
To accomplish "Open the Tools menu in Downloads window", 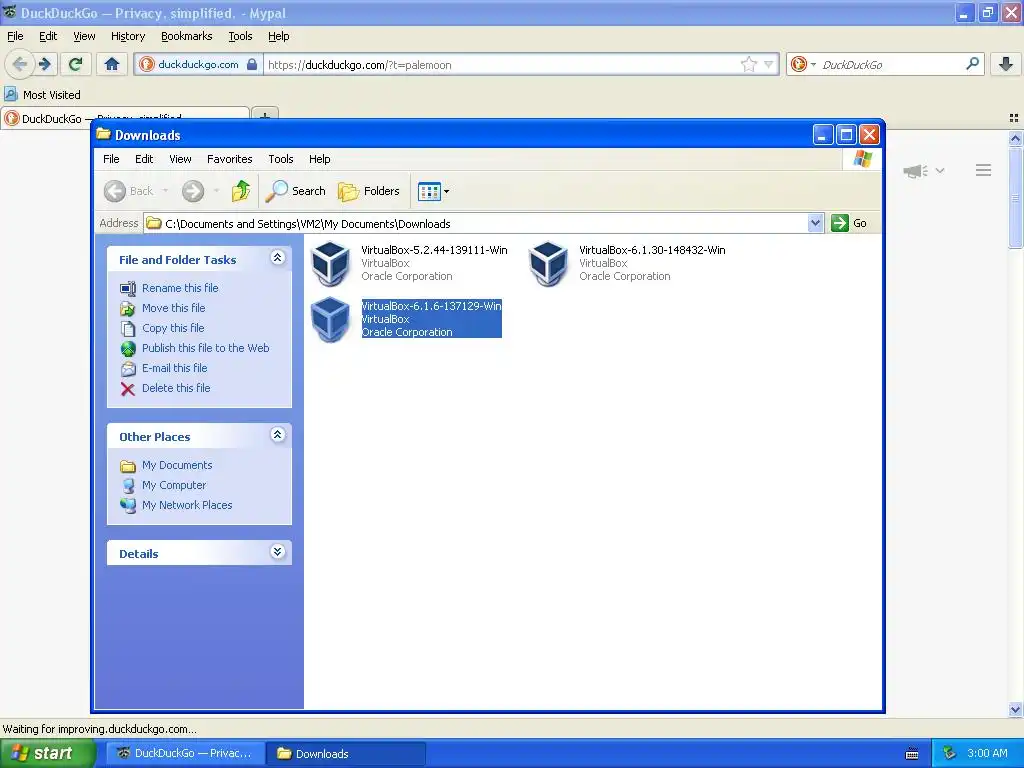I will pos(281,159).
